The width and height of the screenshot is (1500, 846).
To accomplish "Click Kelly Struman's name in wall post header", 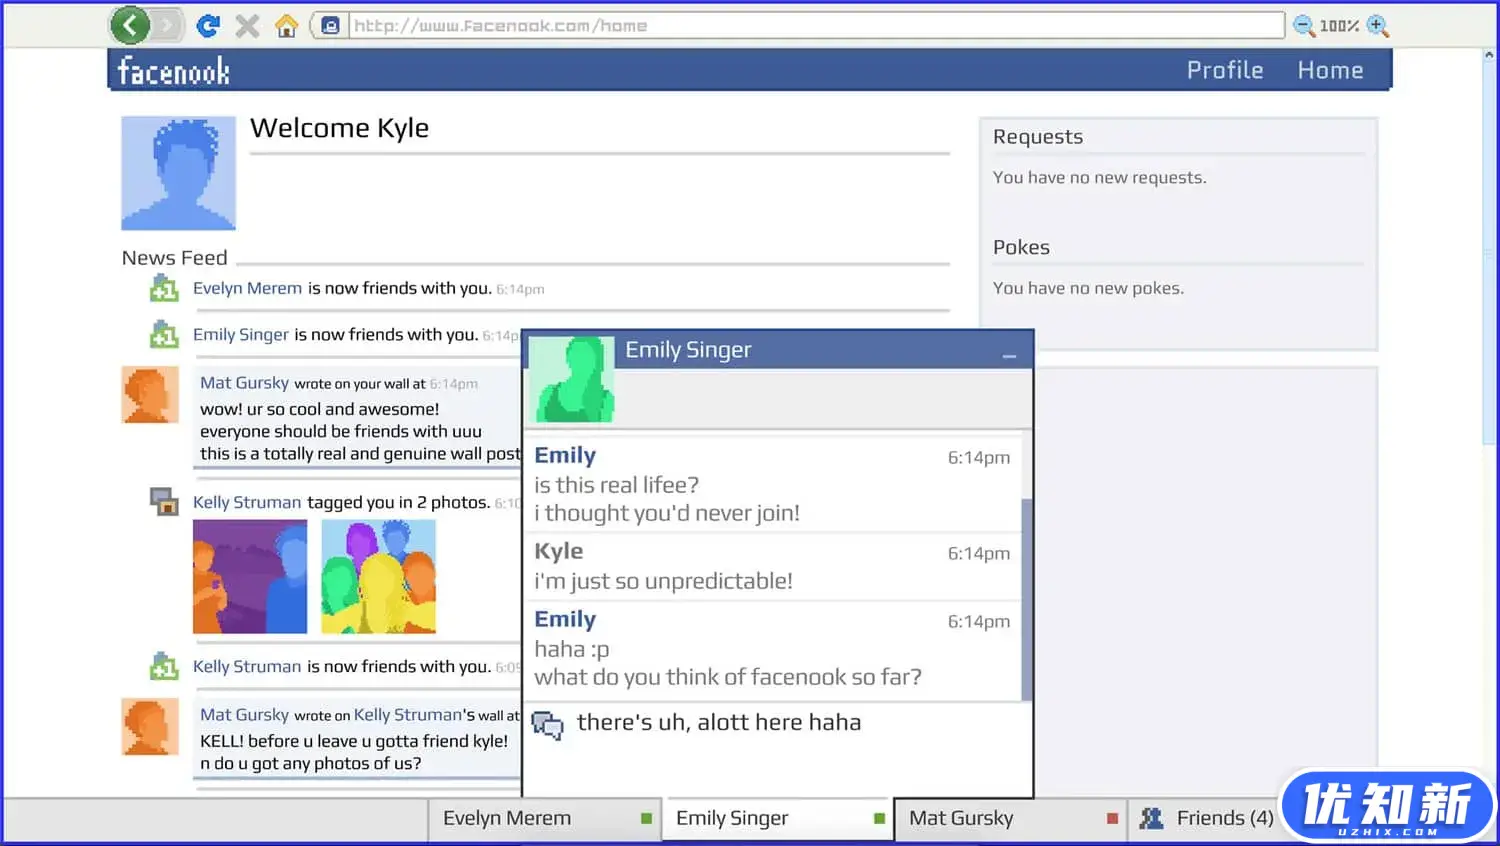I will (x=408, y=715).
